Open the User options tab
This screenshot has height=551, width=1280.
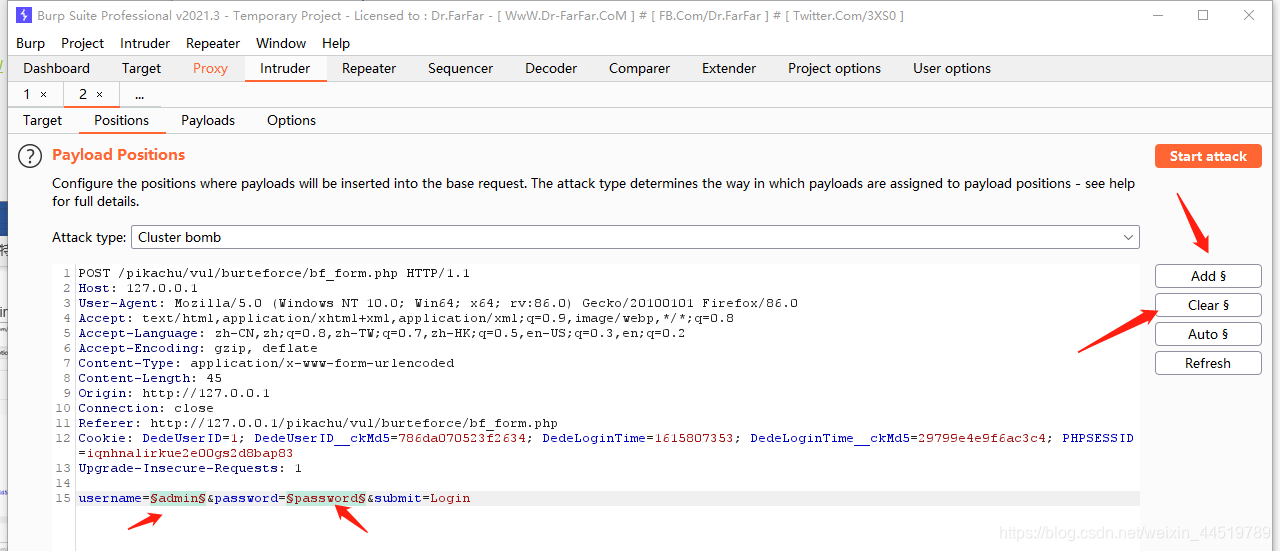tap(952, 68)
